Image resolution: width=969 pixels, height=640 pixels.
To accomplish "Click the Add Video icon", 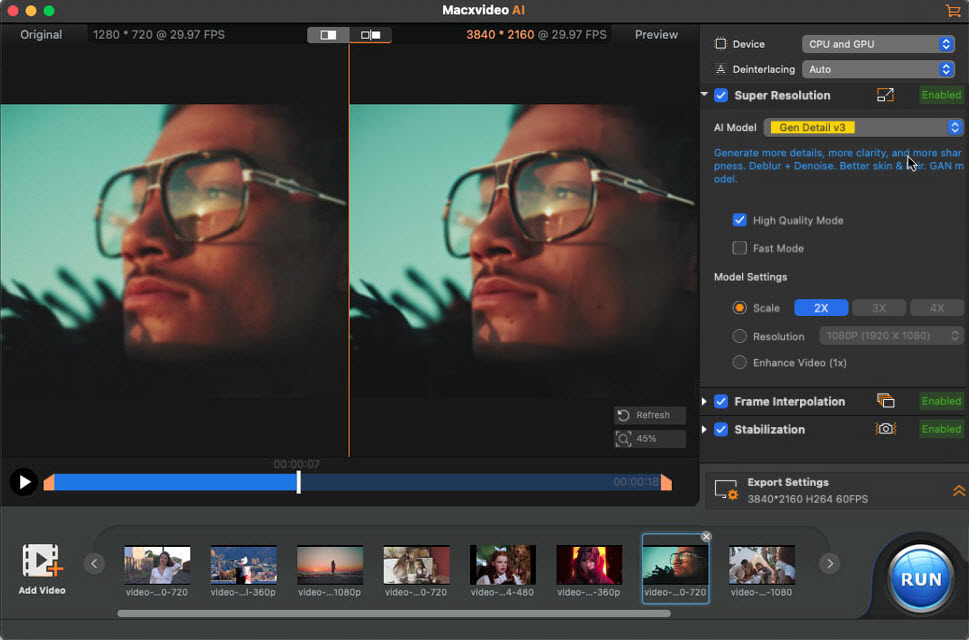I will (42, 561).
